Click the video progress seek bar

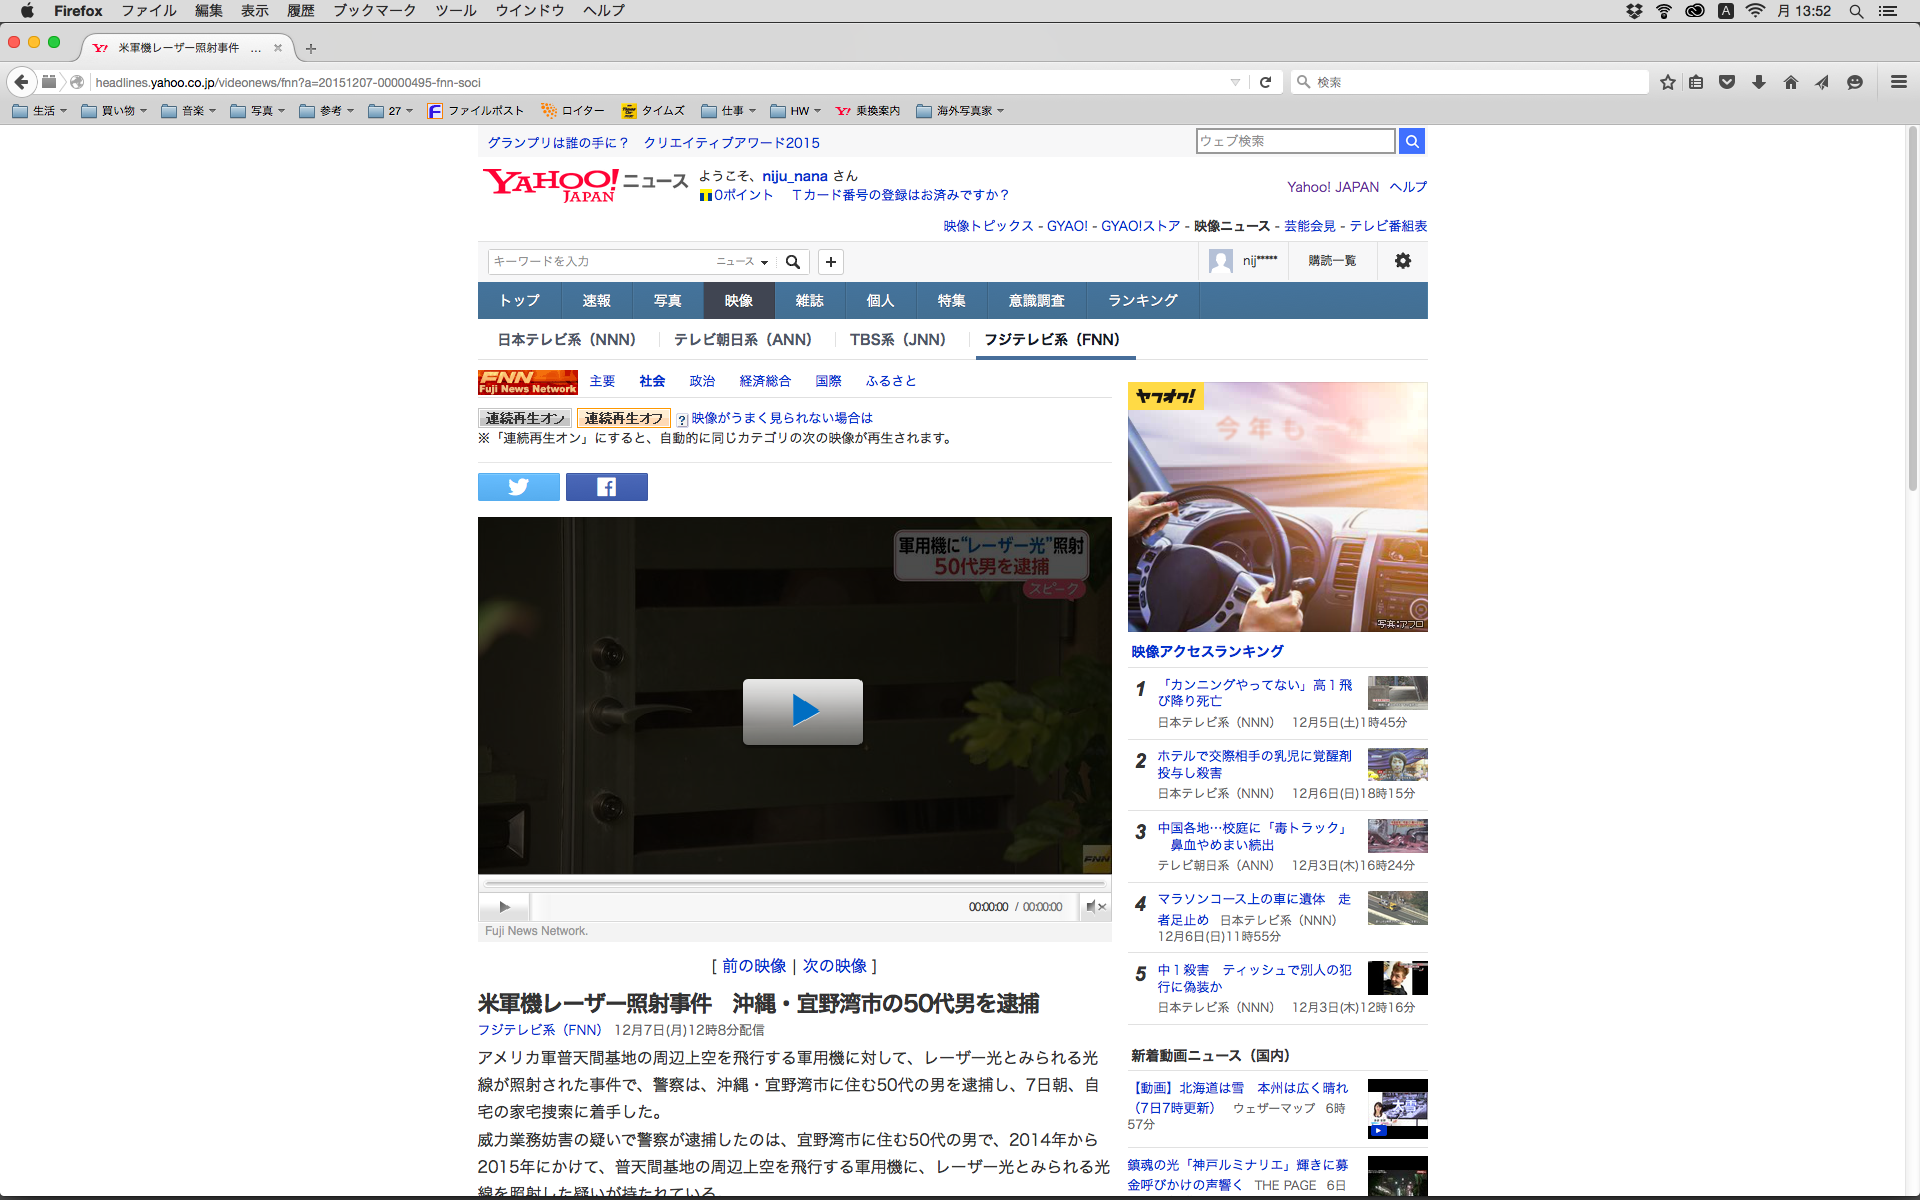click(x=795, y=884)
